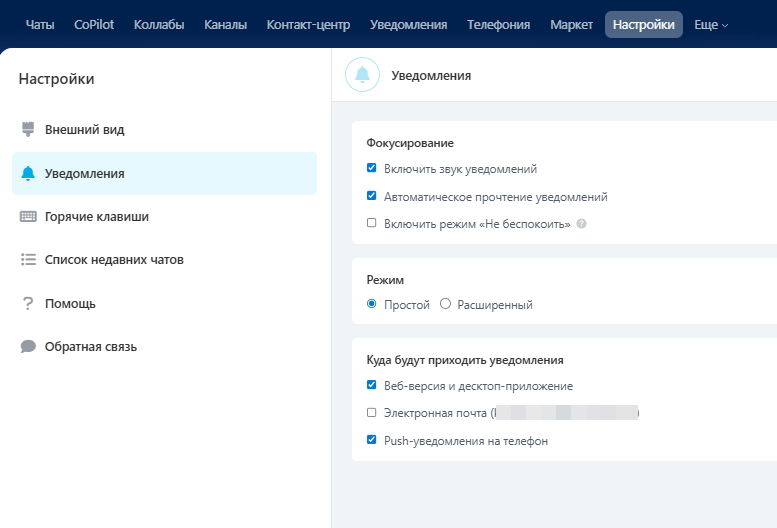Screen dimensions: 777x528
Task: Click the question mark Помощь icon
Action: click(28, 304)
